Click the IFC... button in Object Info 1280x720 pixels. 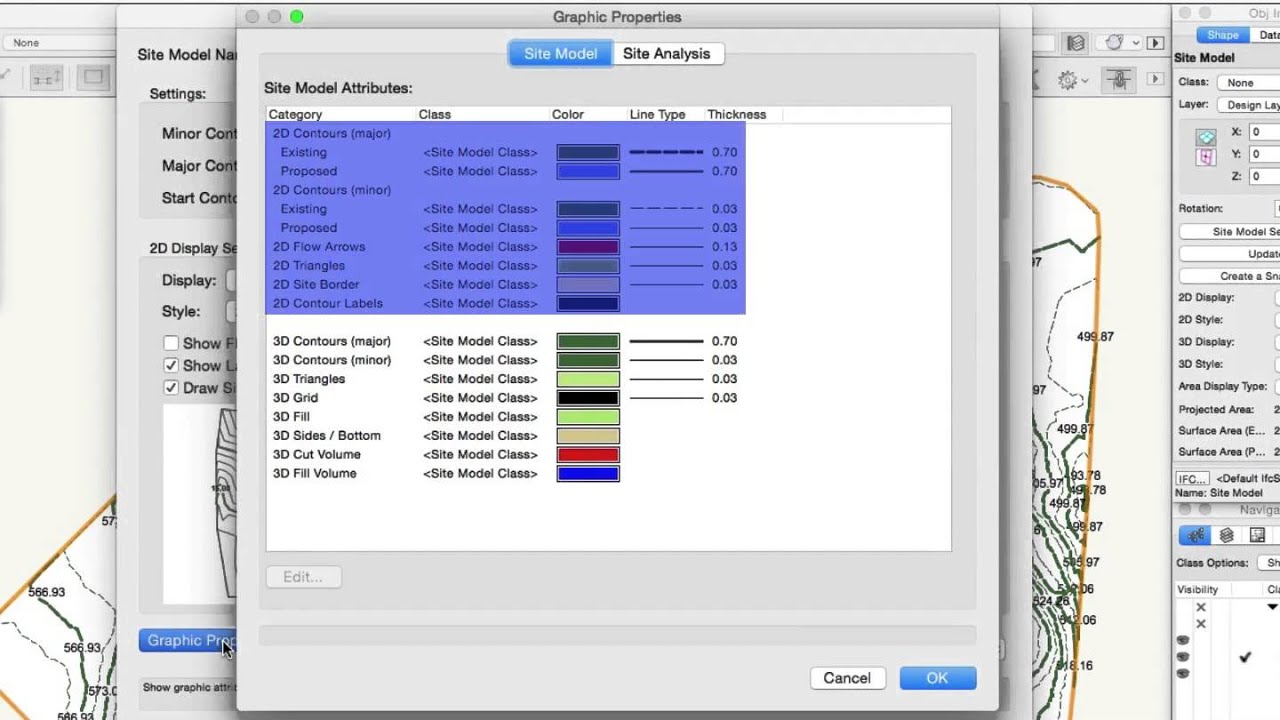tap(1192, 478)
